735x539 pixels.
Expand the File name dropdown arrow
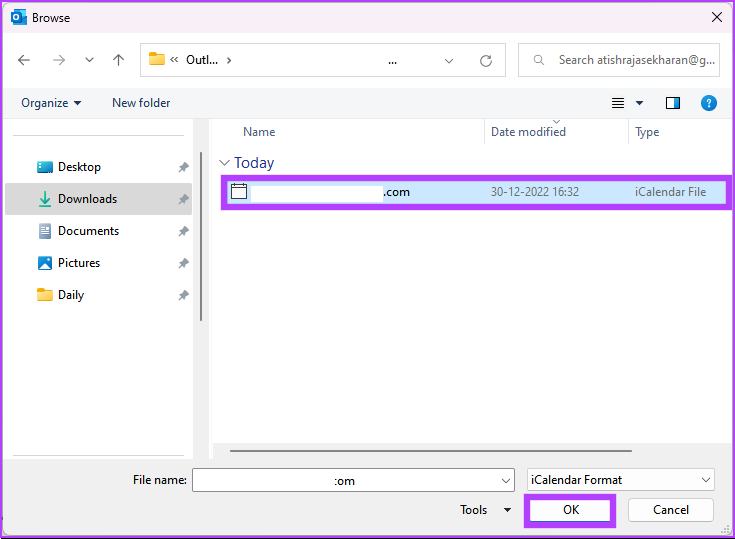(506, 480)
